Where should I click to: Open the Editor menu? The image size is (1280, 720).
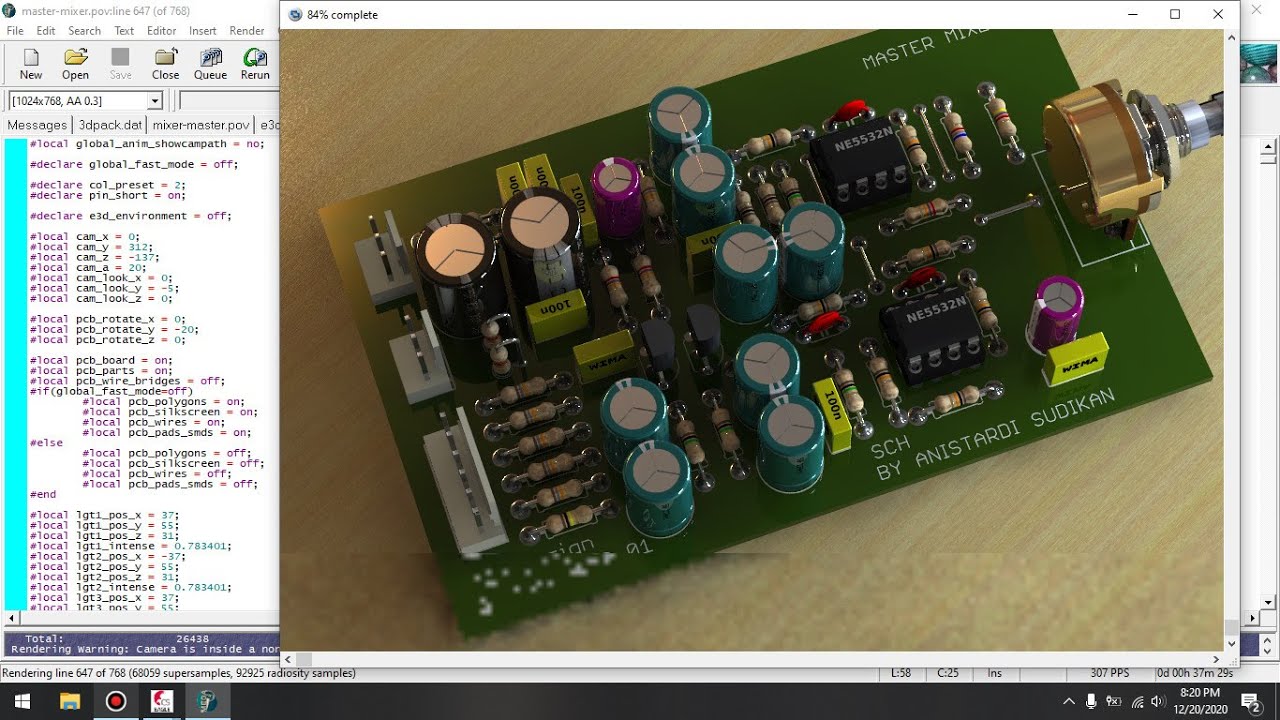pos(161,31)
